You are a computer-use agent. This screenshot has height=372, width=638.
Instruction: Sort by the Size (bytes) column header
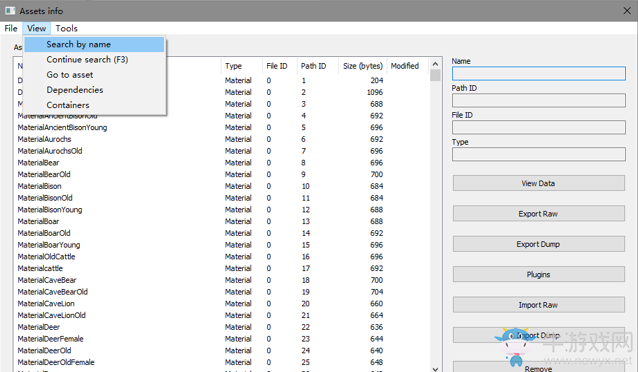363,66
